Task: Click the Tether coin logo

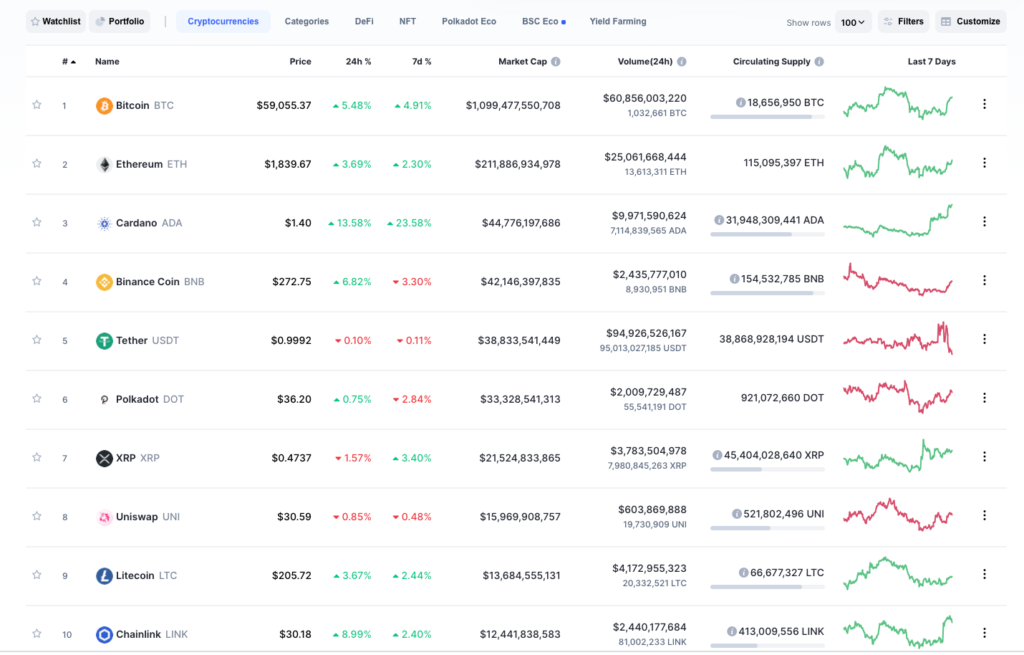Action: [x=104, y=340]
